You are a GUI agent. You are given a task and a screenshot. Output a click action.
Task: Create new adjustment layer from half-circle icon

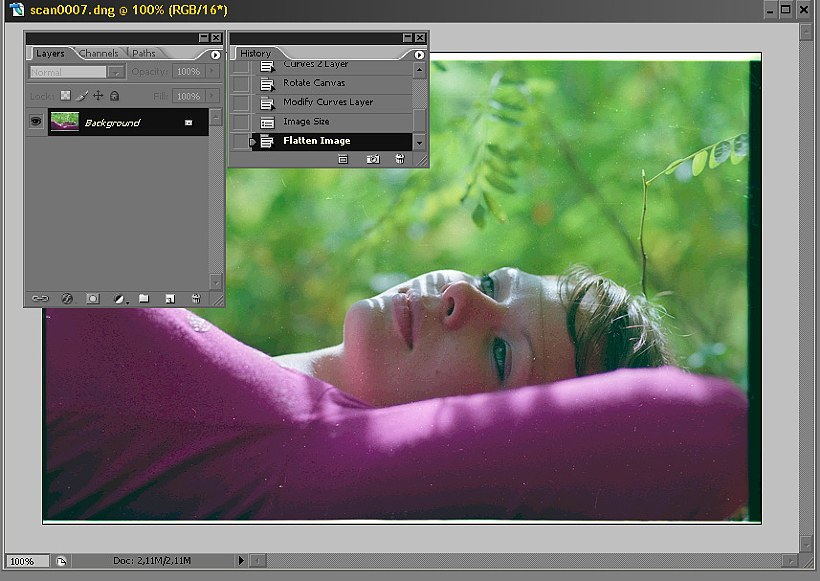(120, 298)
